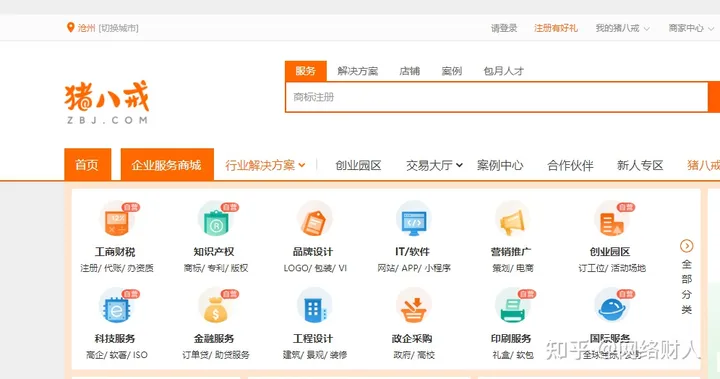Open the 我的猪八戒 dropdown
The image size is (720, 379).
622,28
